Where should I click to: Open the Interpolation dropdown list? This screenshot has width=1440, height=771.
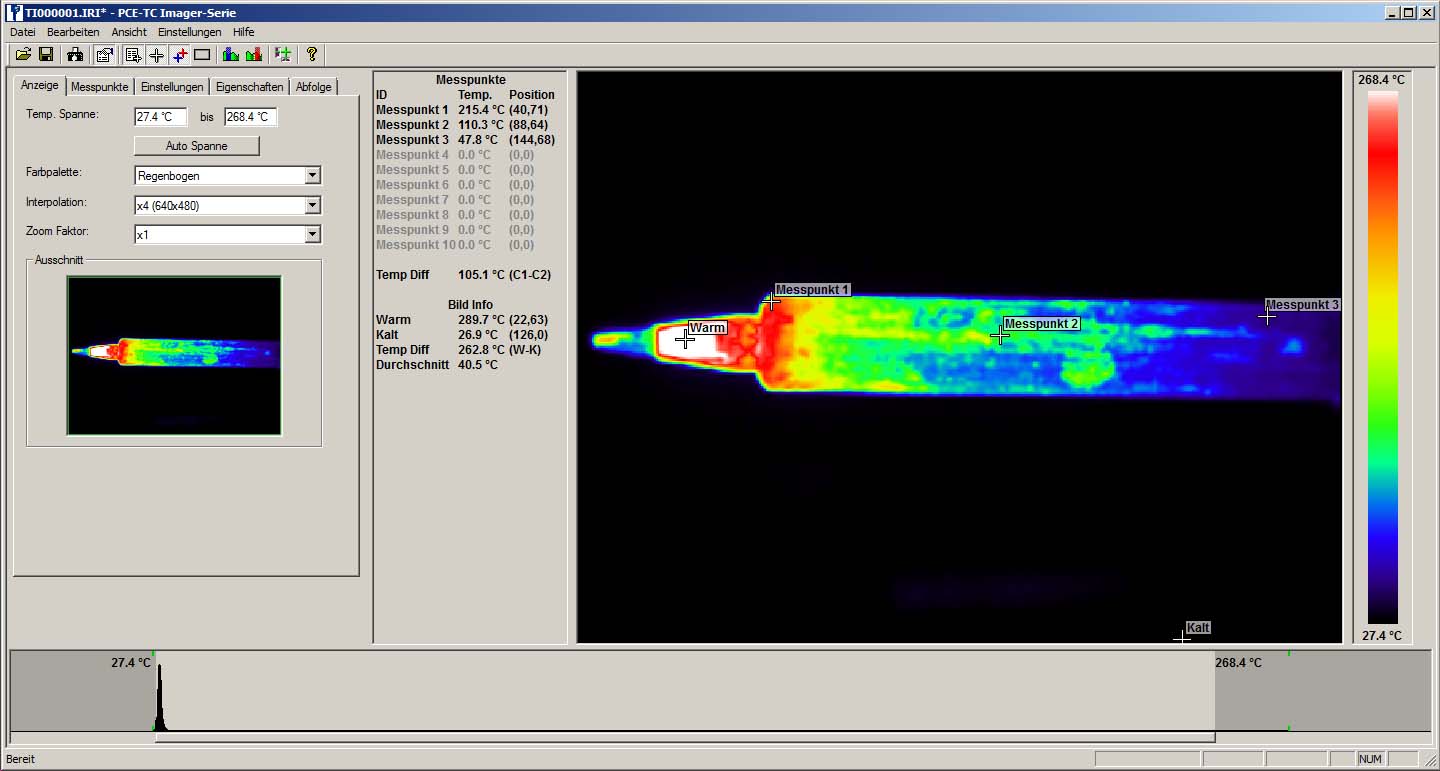pos(312,205)
